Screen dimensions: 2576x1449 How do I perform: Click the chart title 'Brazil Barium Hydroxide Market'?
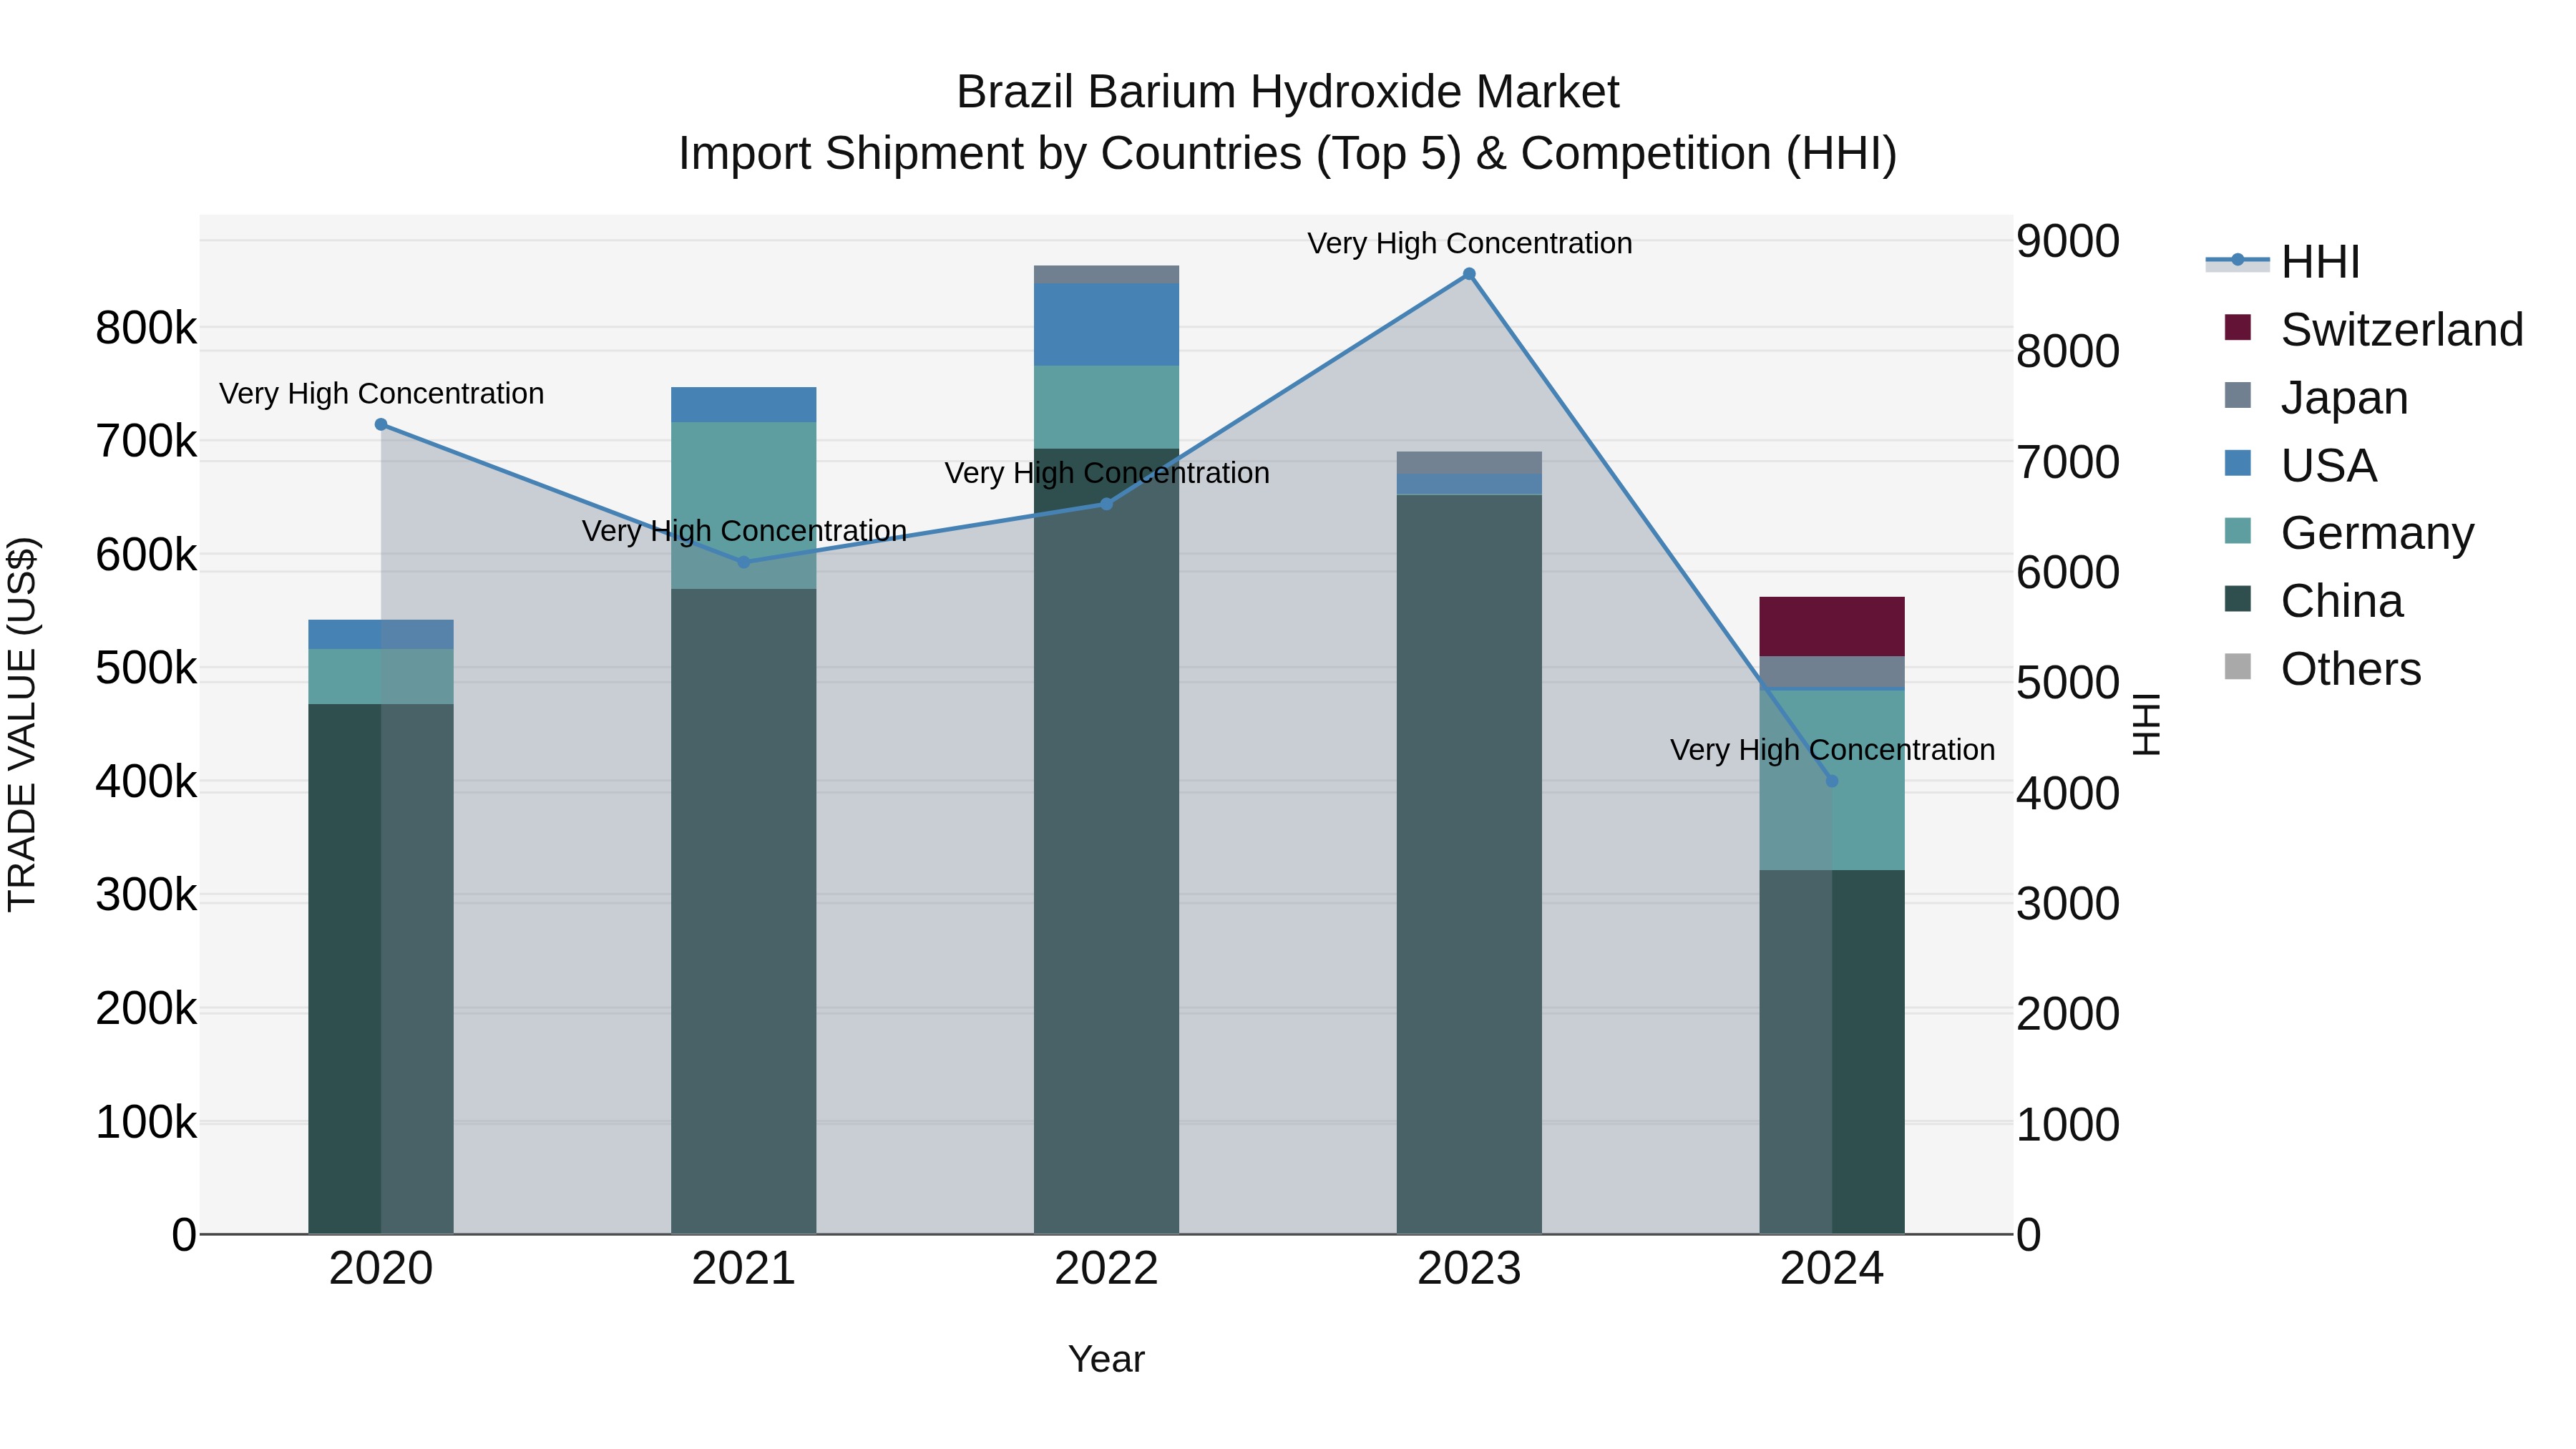point(1287,92)
